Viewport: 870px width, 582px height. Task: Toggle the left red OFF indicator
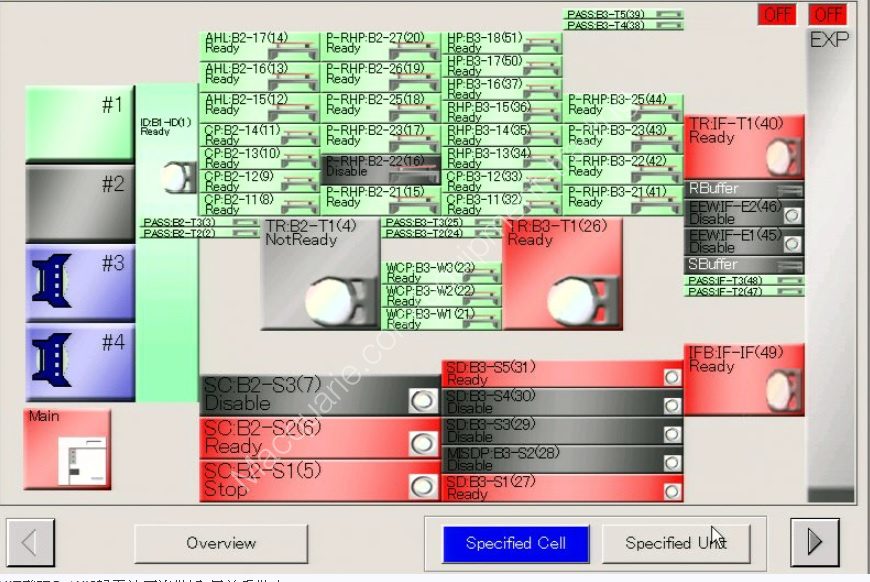[778, 14]
